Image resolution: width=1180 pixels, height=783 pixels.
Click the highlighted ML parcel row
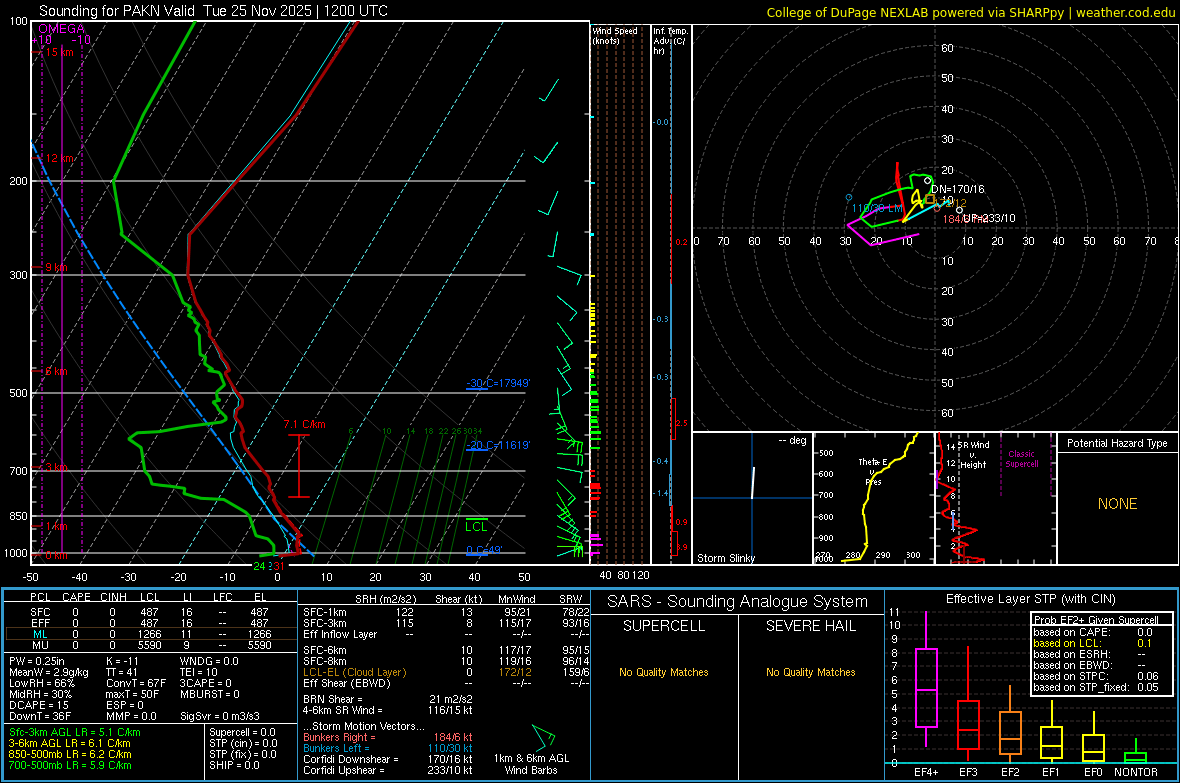(x=151, y=634)
